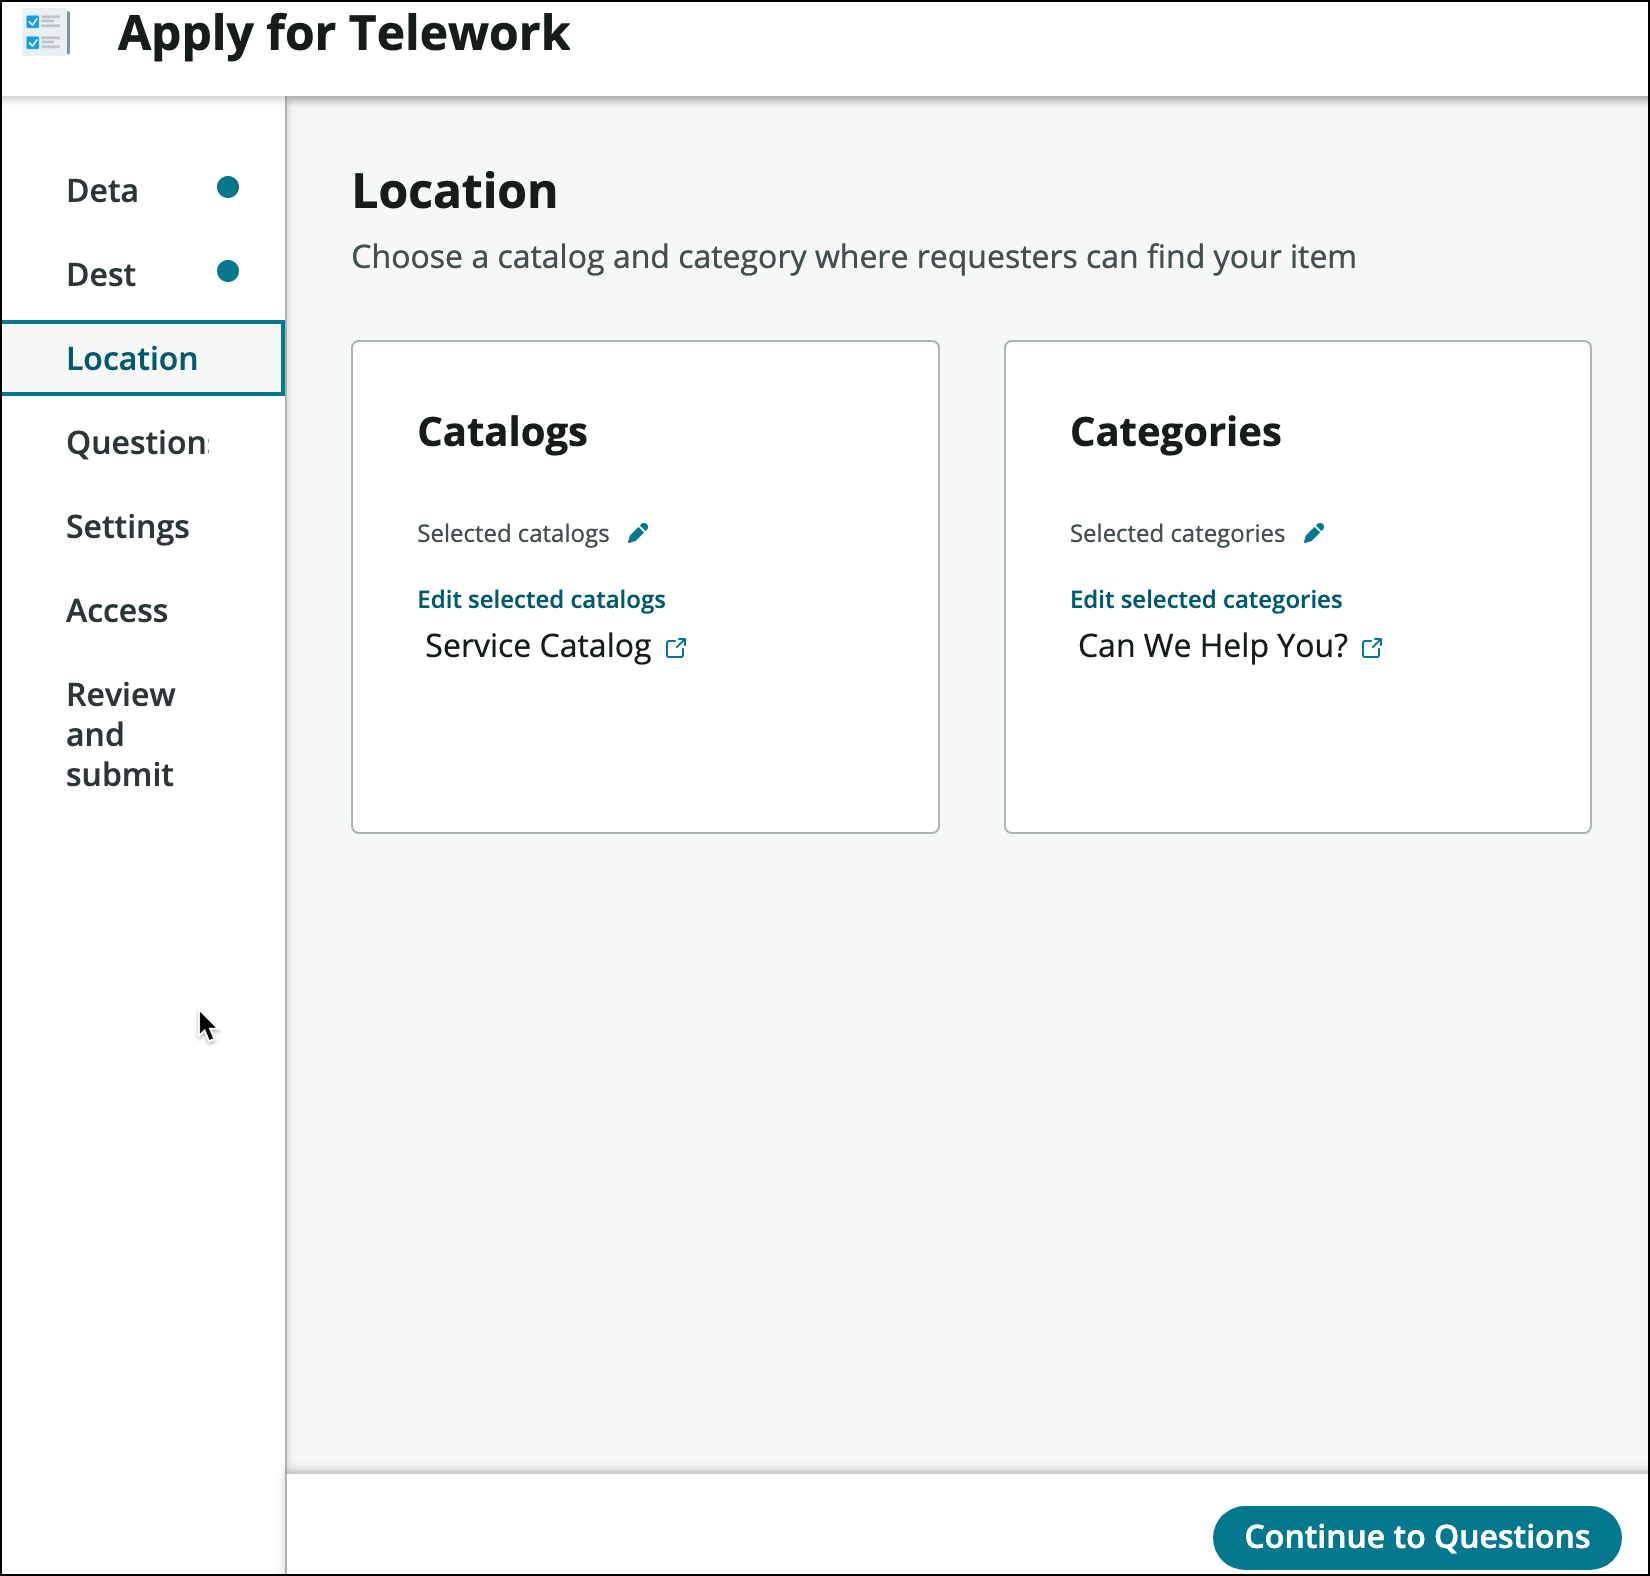1650x1576 pixels.
Task: Click the Can We Help You? category text
Action: click(x=1212, y=646)
